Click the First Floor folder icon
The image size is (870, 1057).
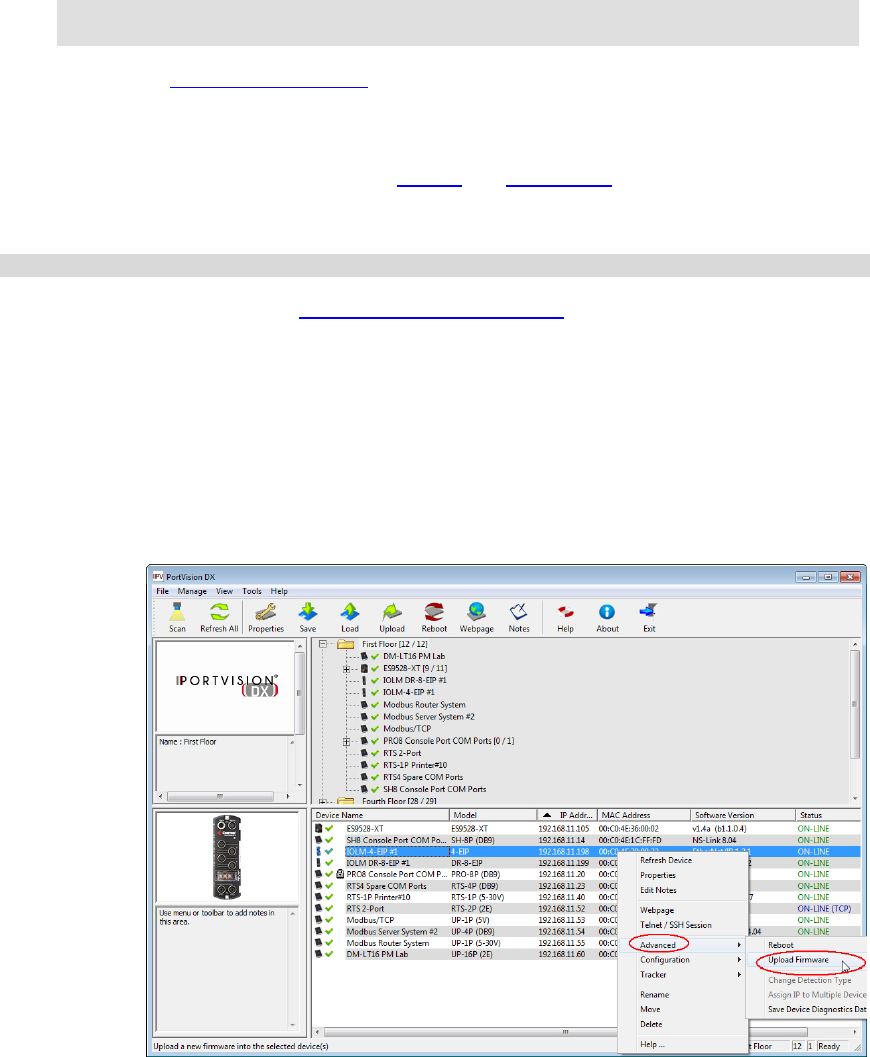pos(346,644)
